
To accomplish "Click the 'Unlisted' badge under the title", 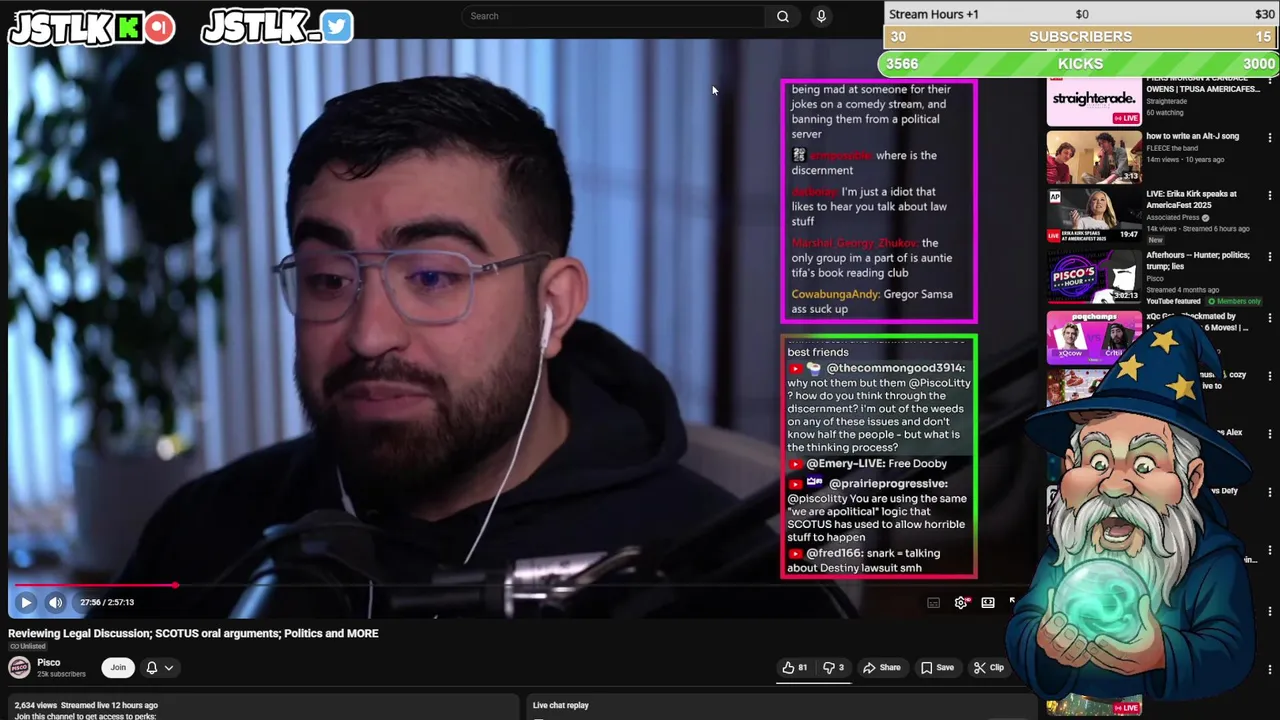I will click(x=28, y=646).
